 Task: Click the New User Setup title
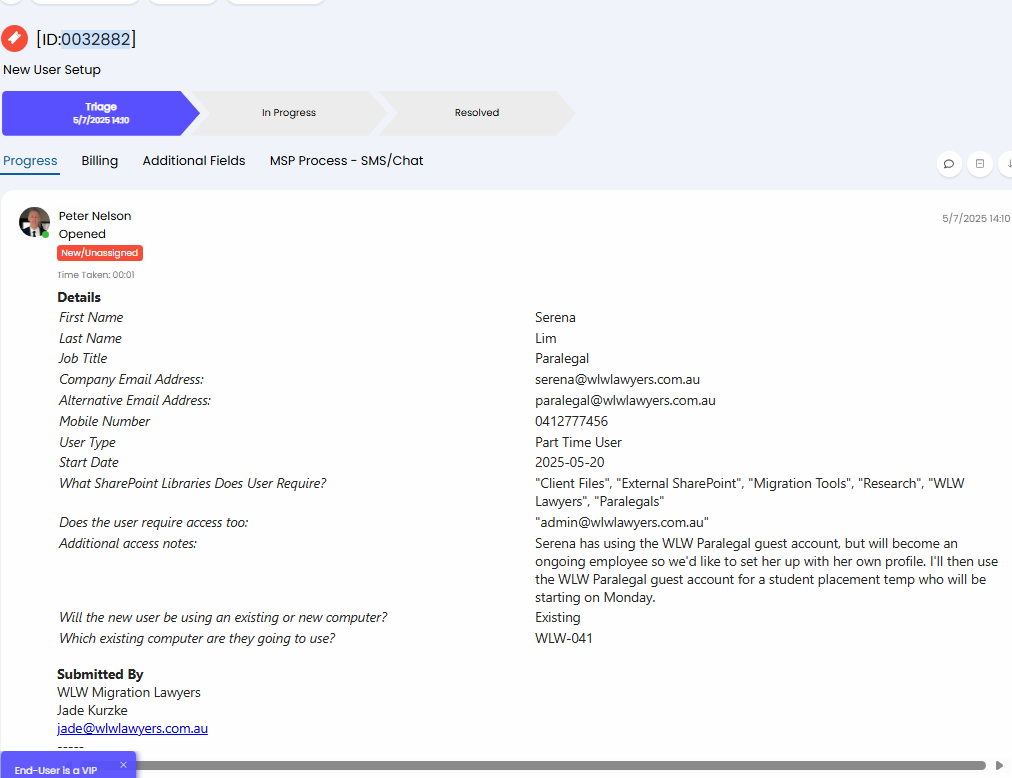point(52,70)
